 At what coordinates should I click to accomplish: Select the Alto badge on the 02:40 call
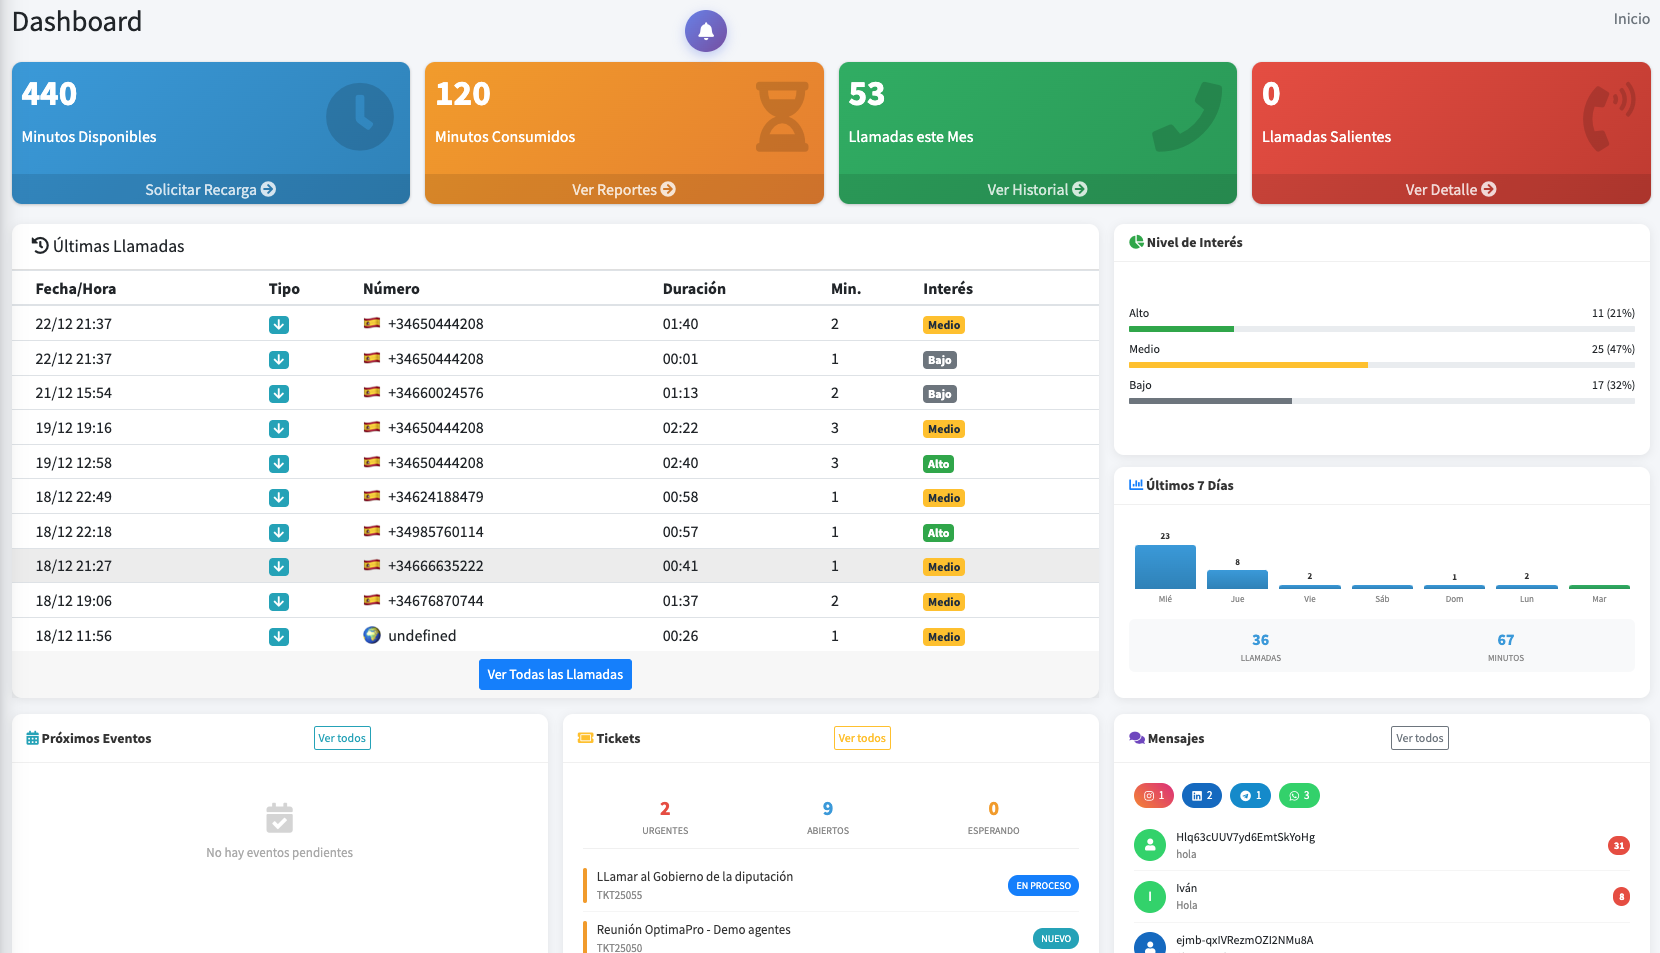[938, 463]
